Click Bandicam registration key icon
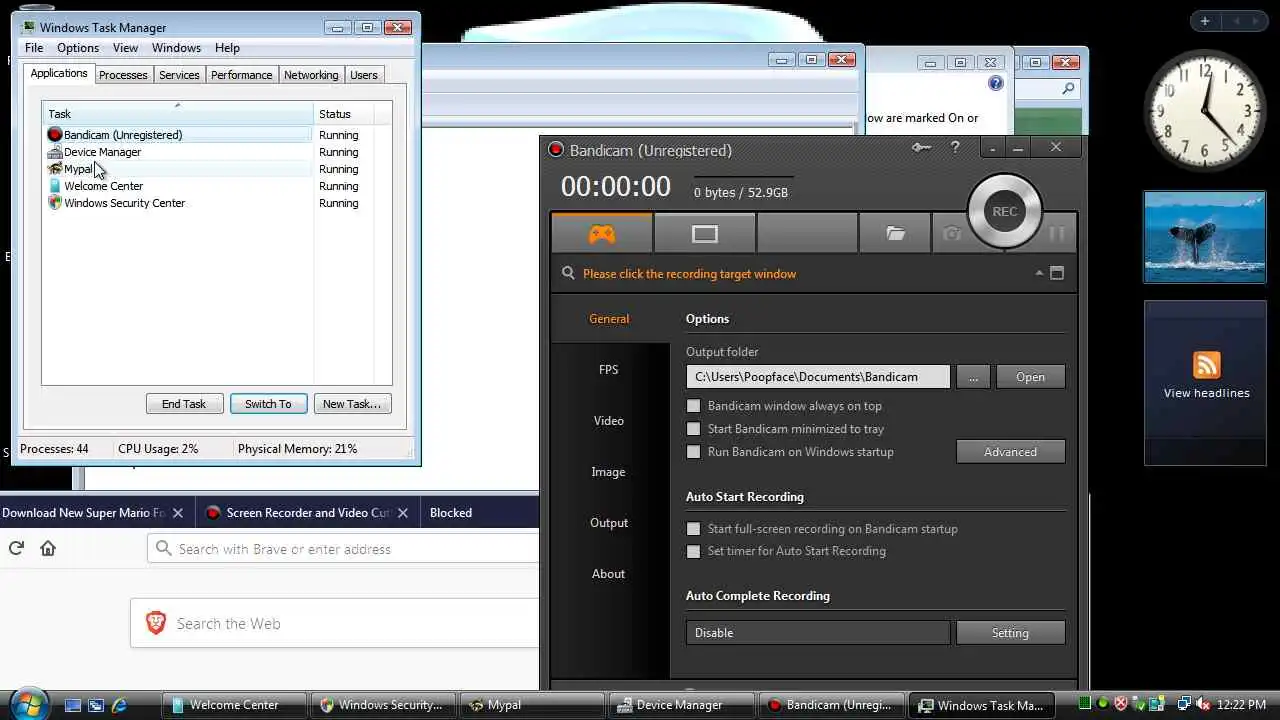The width and height of the screenshot is (1280, 720). click(921, 148)
